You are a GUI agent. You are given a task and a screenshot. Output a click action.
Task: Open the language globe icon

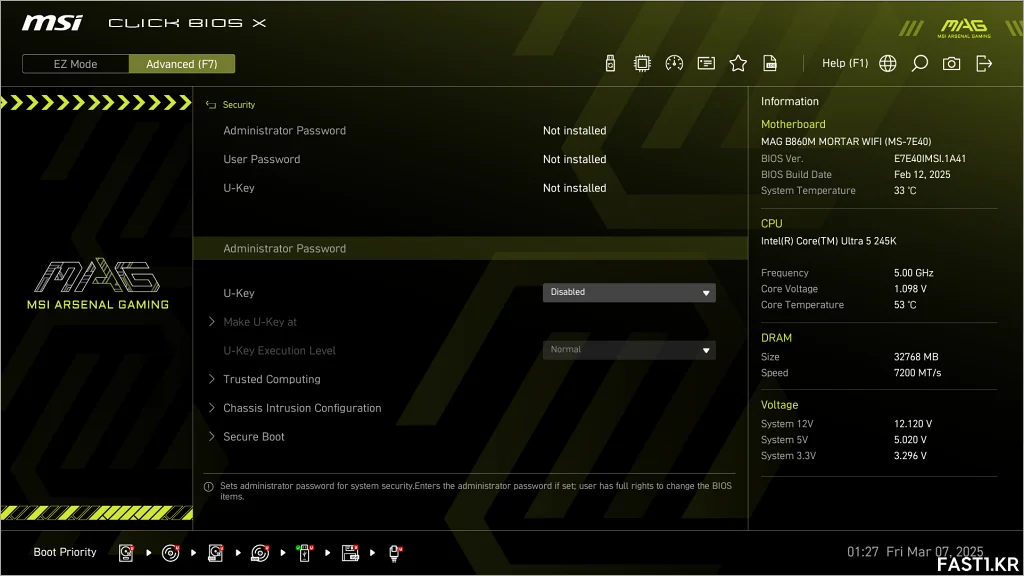(x=888, y=63)
